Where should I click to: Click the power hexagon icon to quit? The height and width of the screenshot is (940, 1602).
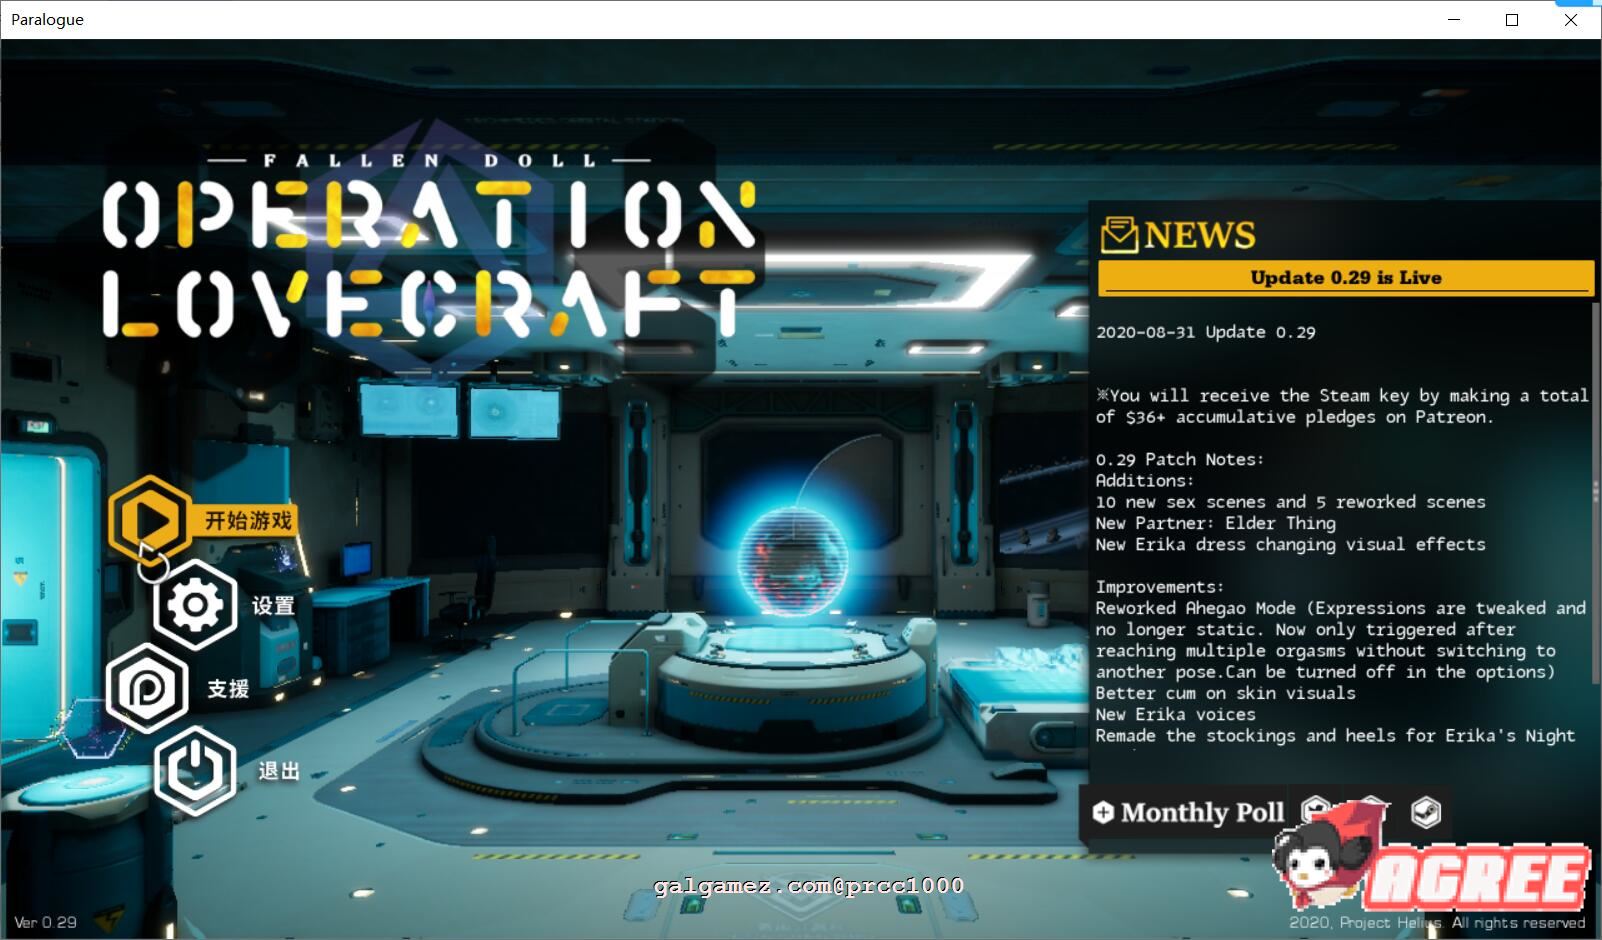coord(195,770)
